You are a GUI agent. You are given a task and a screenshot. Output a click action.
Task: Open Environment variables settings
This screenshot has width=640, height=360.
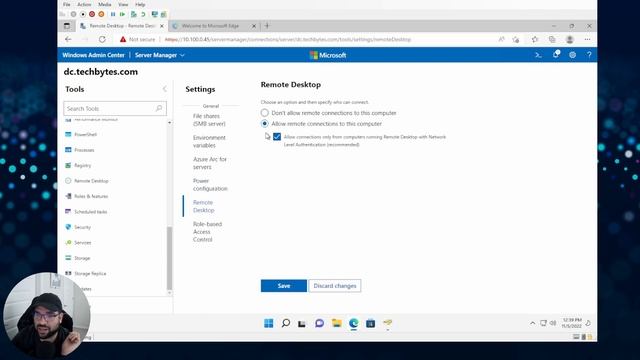(209, 141)
